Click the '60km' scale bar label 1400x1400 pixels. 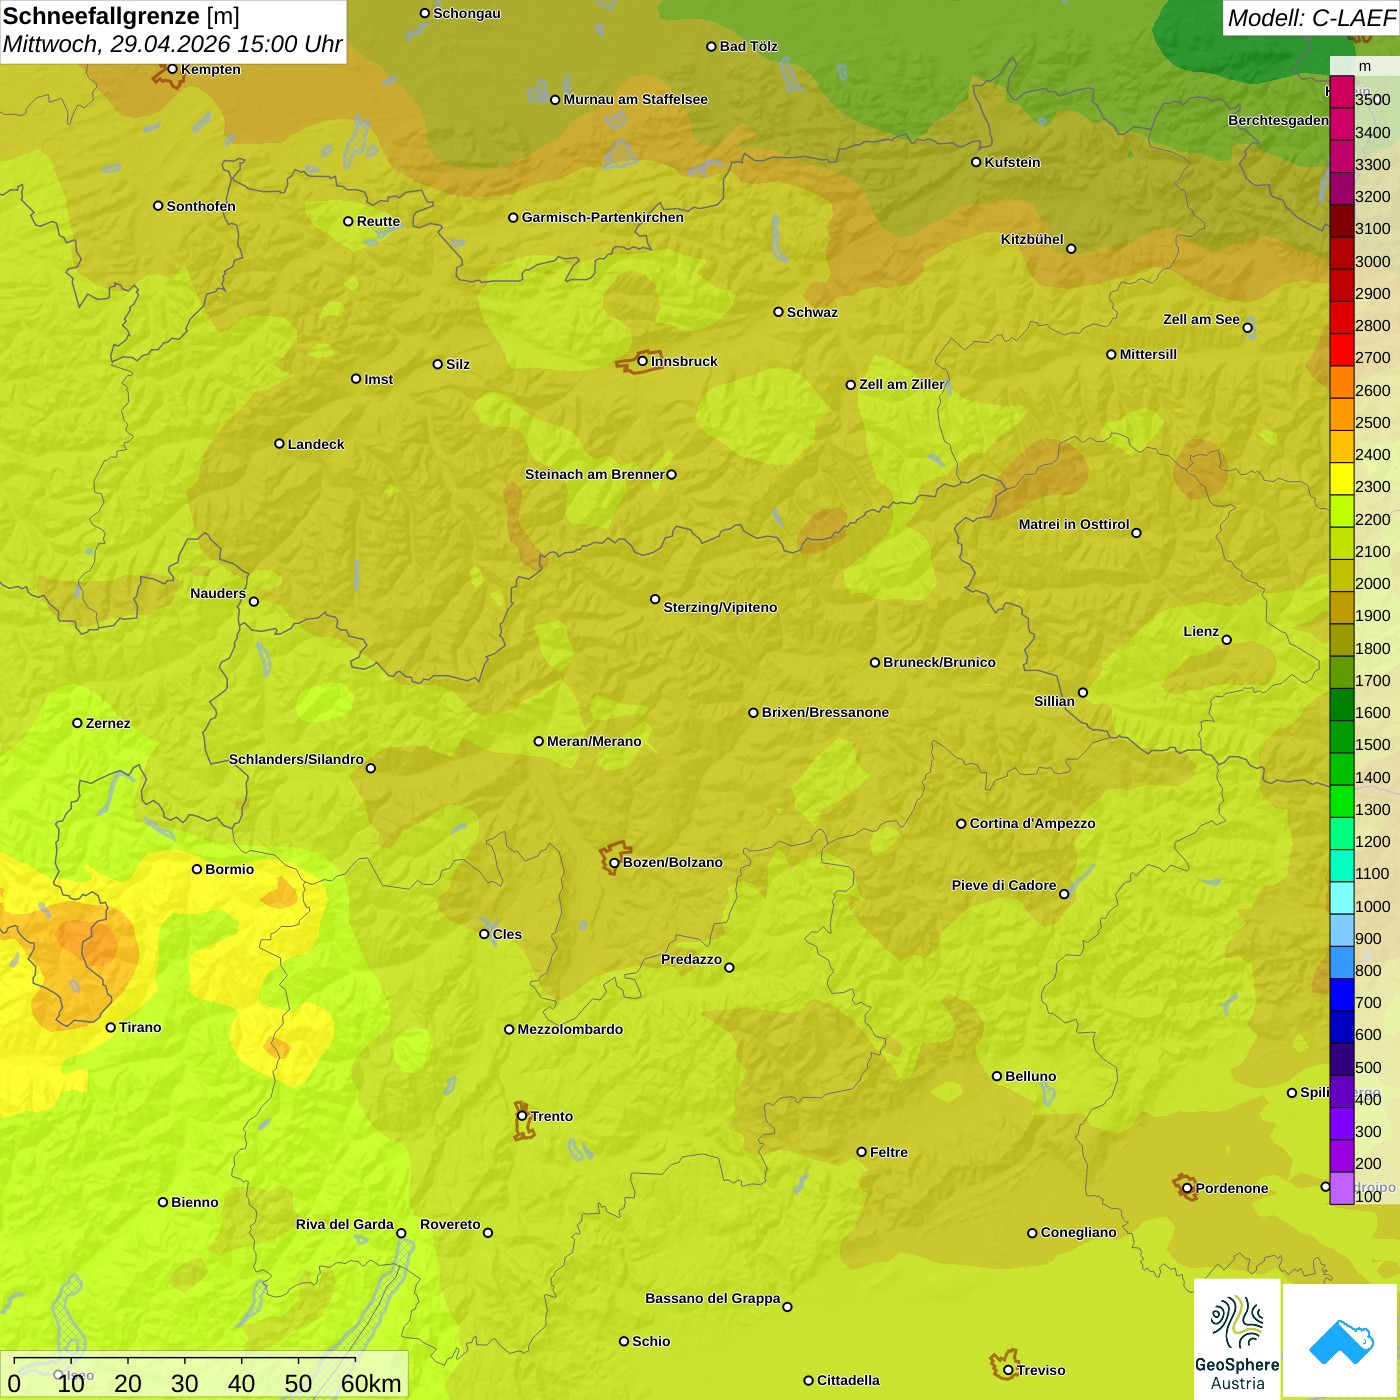coord(371,1383)
